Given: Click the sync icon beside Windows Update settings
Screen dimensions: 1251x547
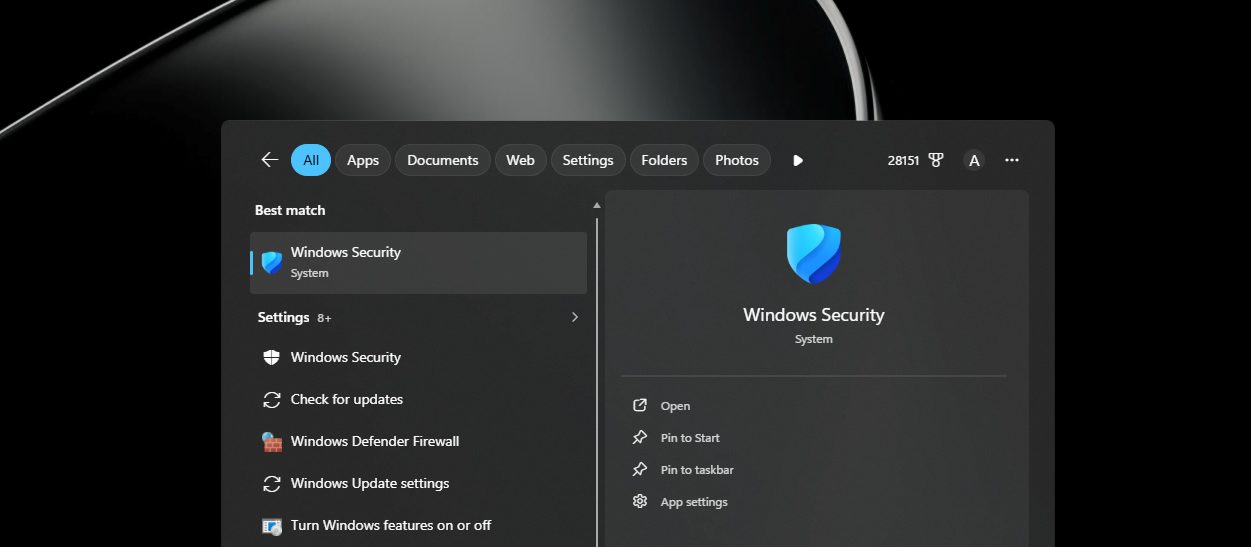Looking at the screenshot, I should pos(271,483).
